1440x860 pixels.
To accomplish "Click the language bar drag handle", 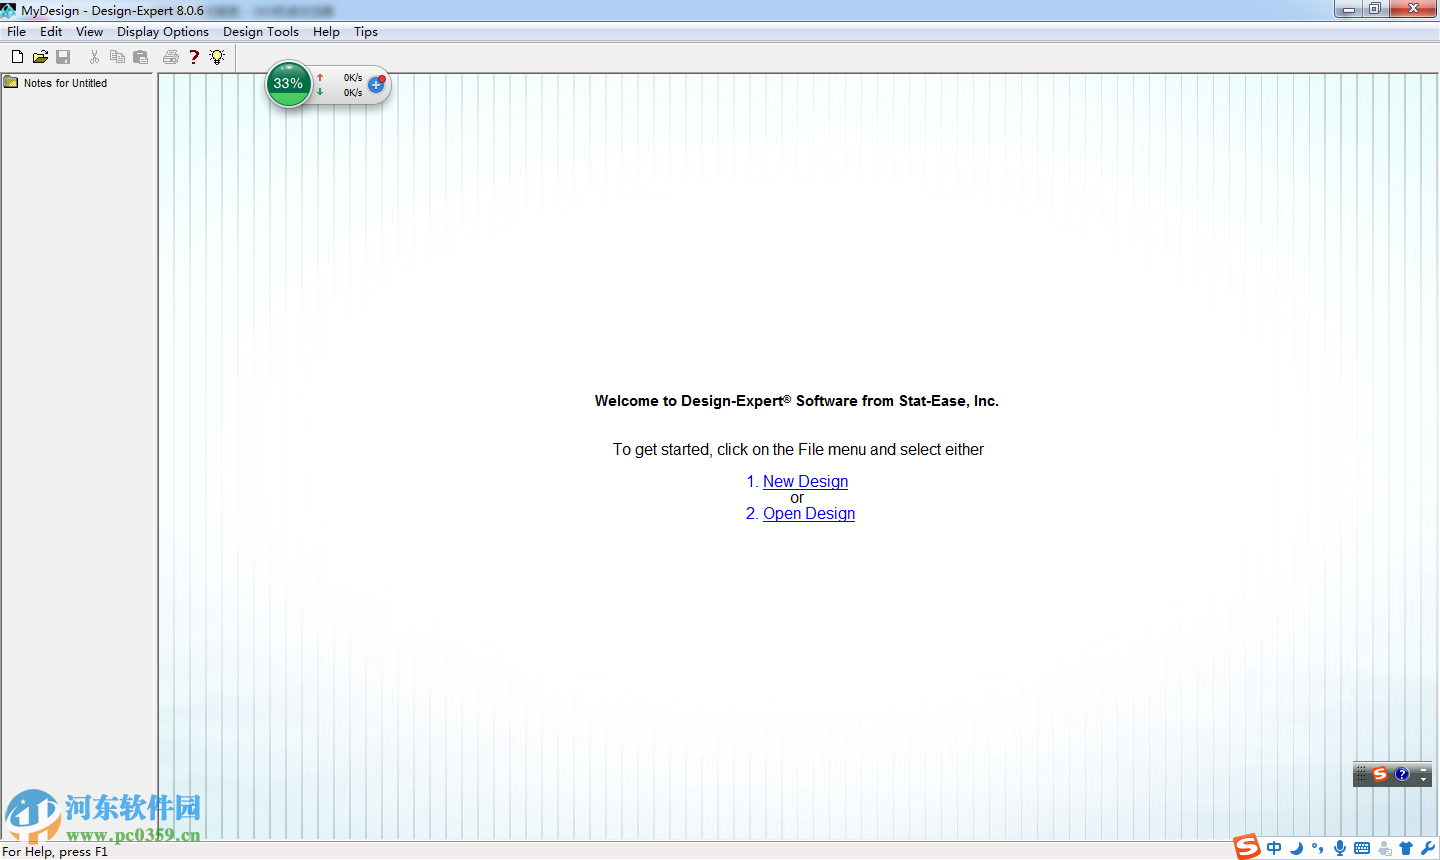I will click(x=1361, y=774).
